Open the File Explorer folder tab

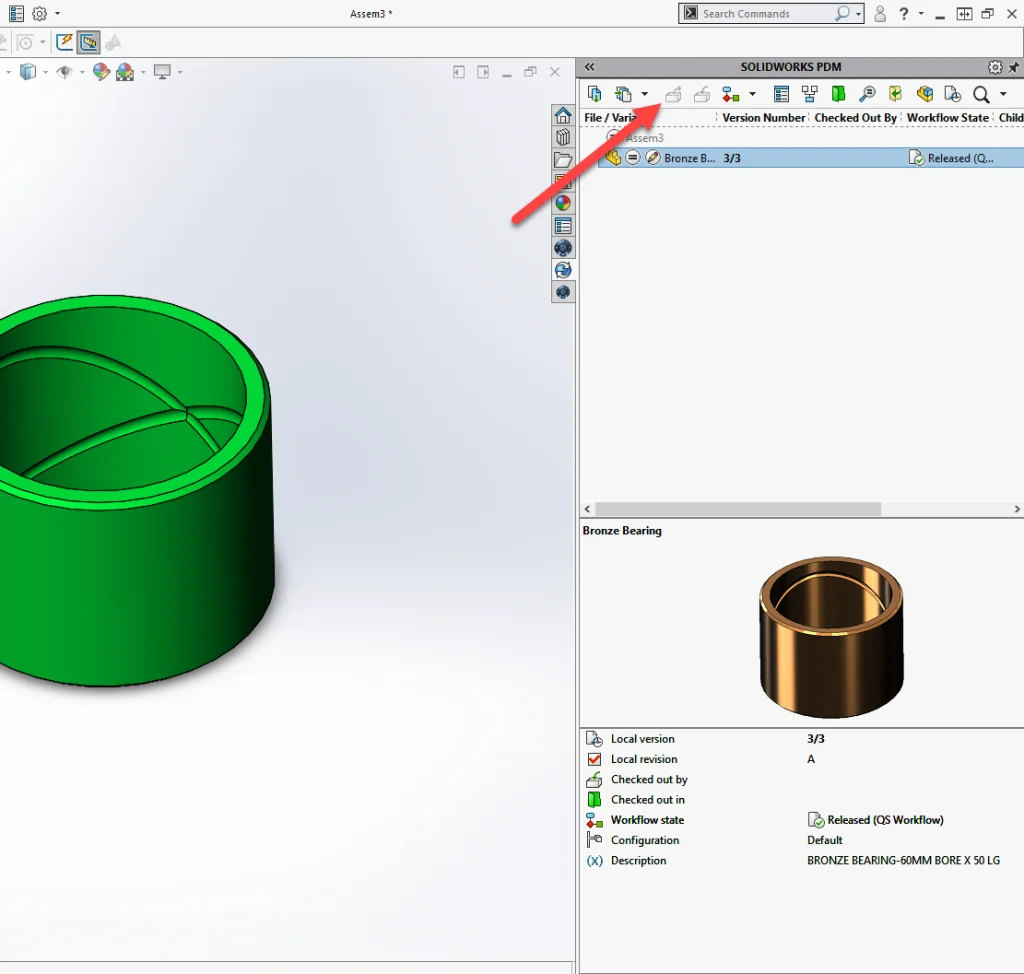point(564,160)
